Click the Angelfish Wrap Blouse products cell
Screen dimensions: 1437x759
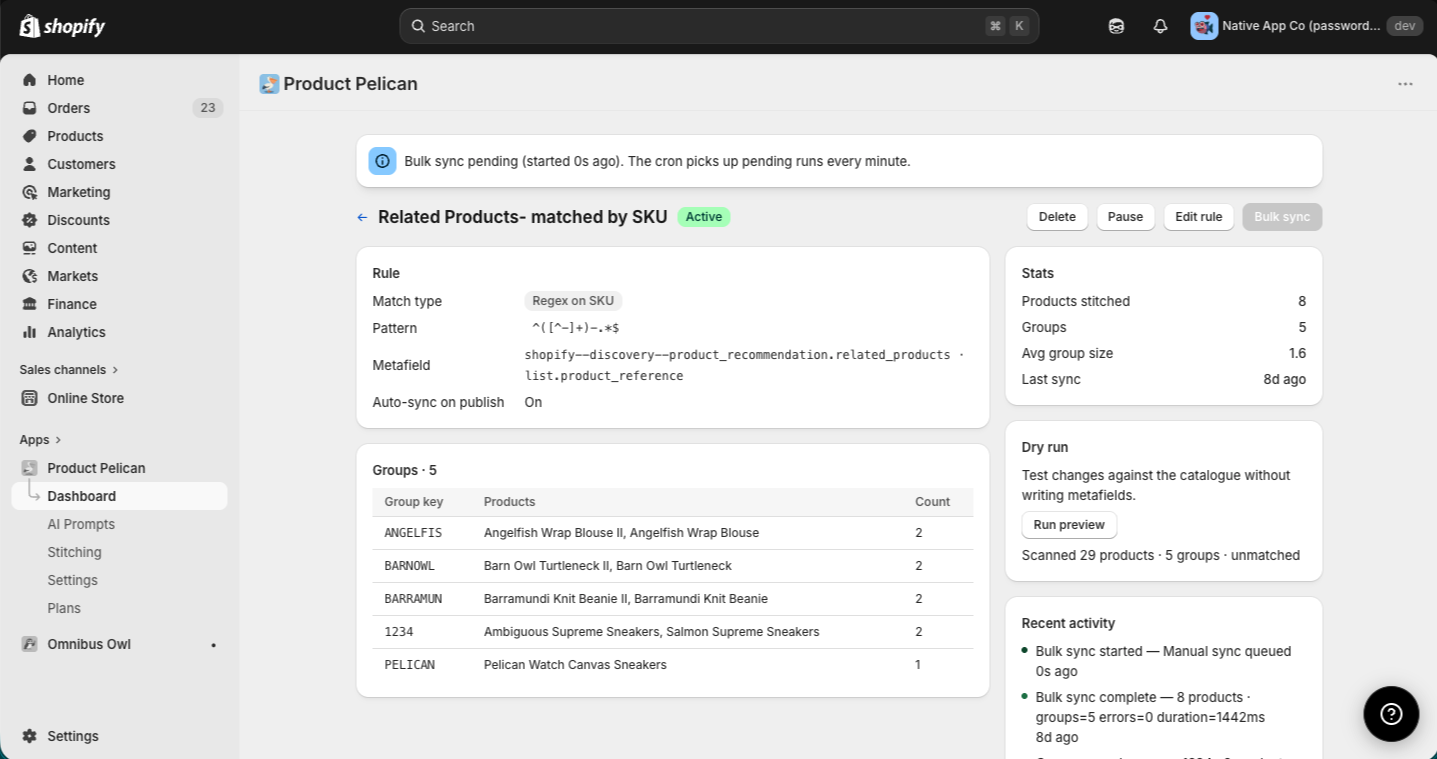621,533
